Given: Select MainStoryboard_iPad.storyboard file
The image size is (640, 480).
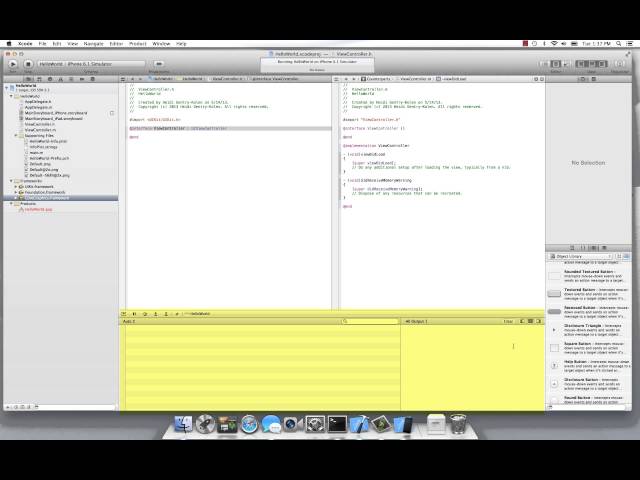Looking at the screenshot, I should click(x=53, y=119).
